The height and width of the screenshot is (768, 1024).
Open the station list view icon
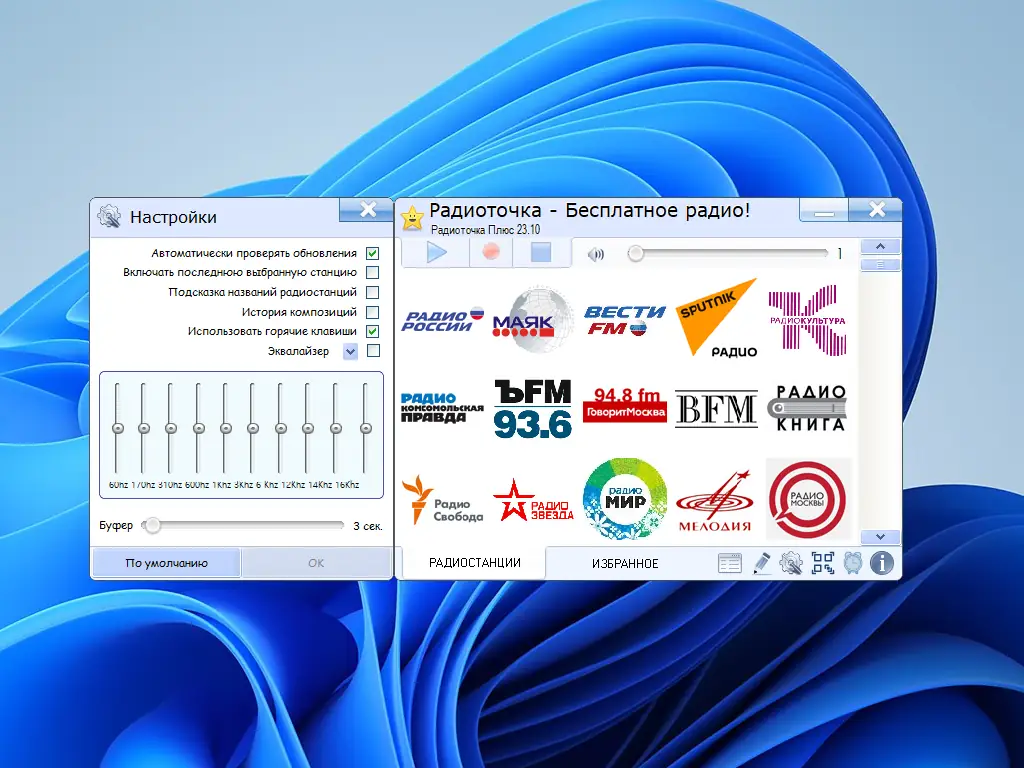click(729, 563)
